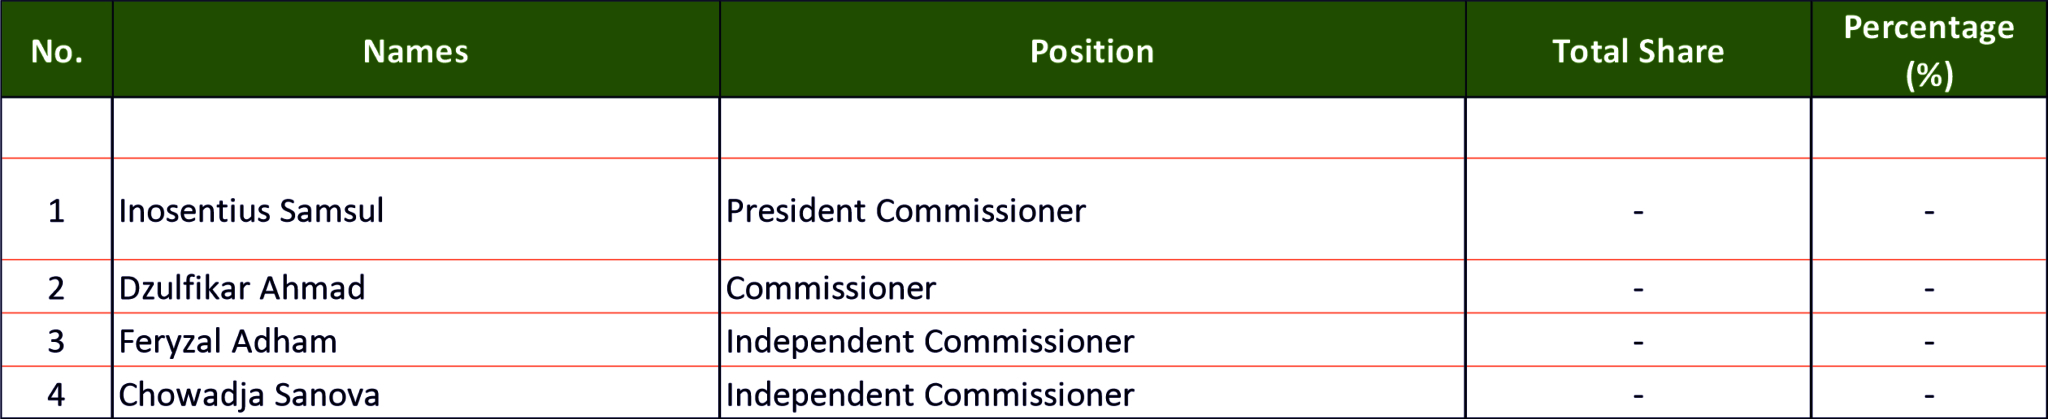This screenshot has width=2048, height=419.
Task: Click the "Commissioner" cell in row 2
Action: [831, 288]
